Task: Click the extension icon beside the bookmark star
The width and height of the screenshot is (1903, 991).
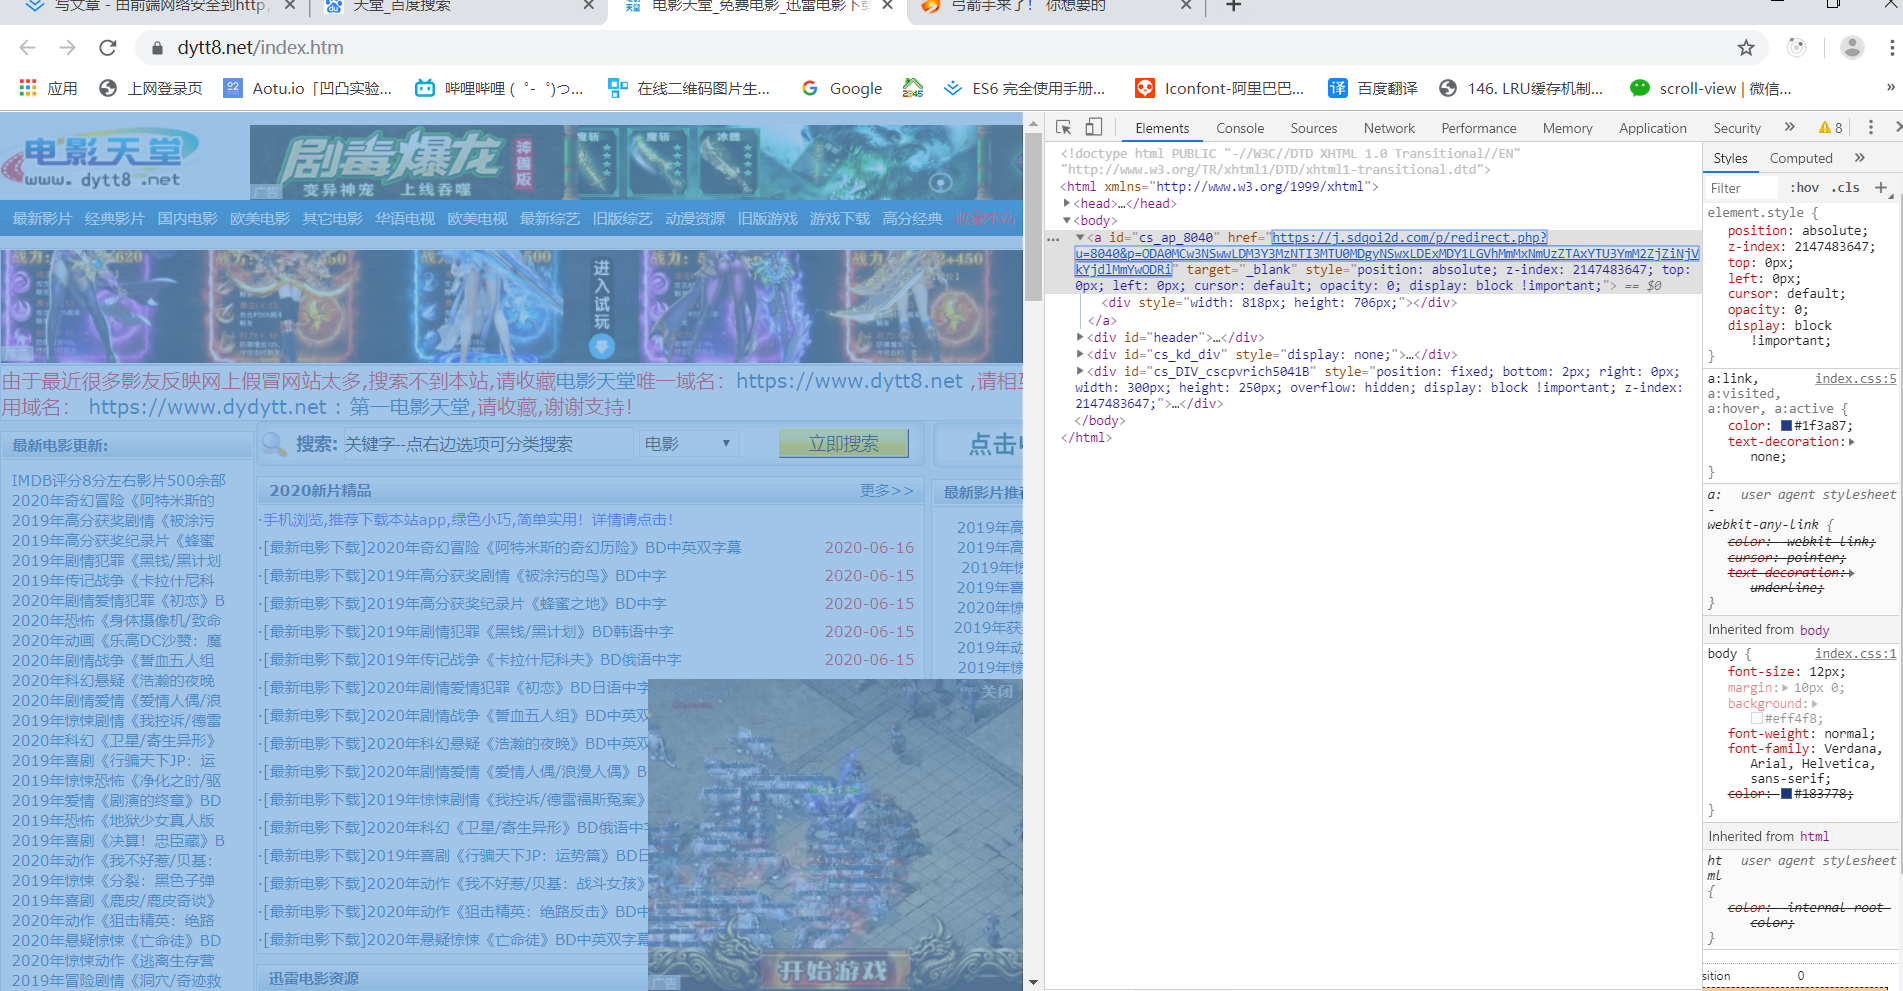Action: click(1796, 48)
